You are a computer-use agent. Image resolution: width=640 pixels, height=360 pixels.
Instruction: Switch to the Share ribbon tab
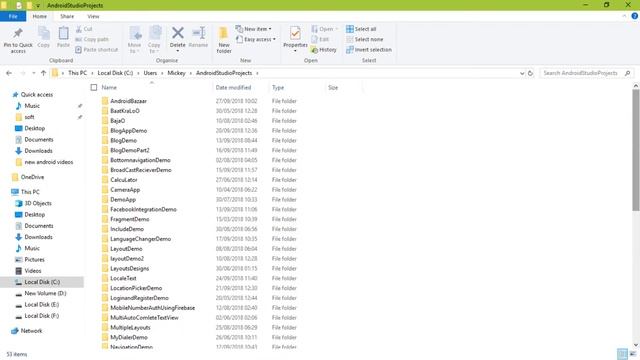pos(67,16)
